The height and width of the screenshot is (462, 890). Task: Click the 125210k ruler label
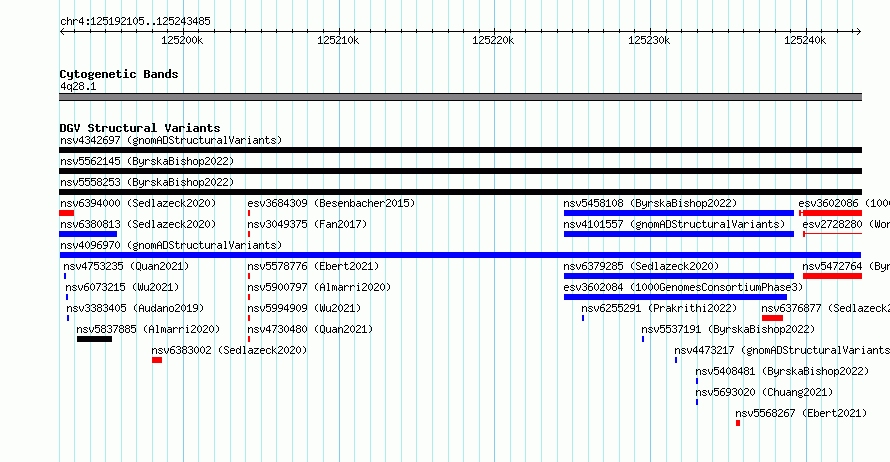338,40
